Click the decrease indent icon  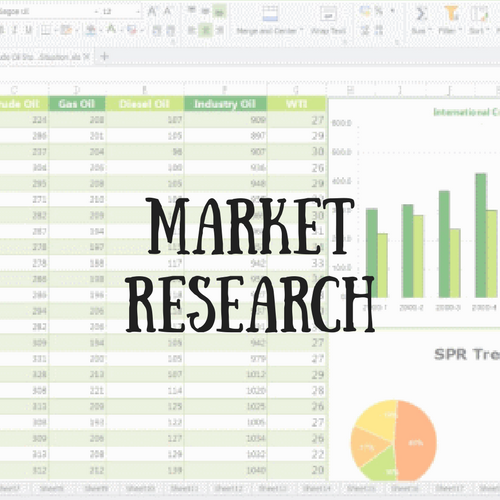coord(157,31)
